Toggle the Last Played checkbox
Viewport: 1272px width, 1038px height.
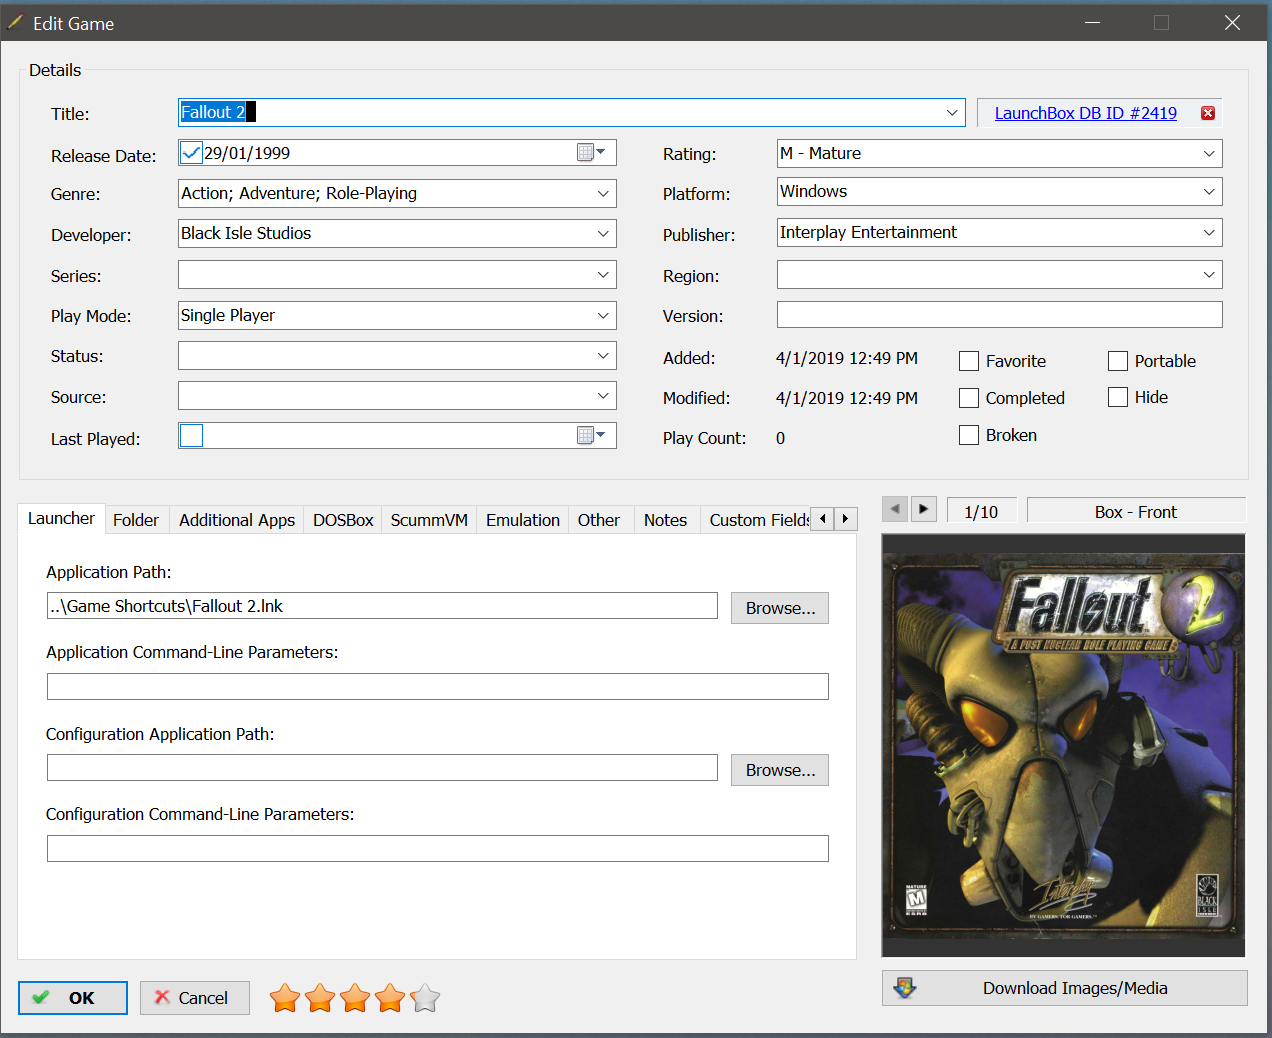click(x=191, y=435)
